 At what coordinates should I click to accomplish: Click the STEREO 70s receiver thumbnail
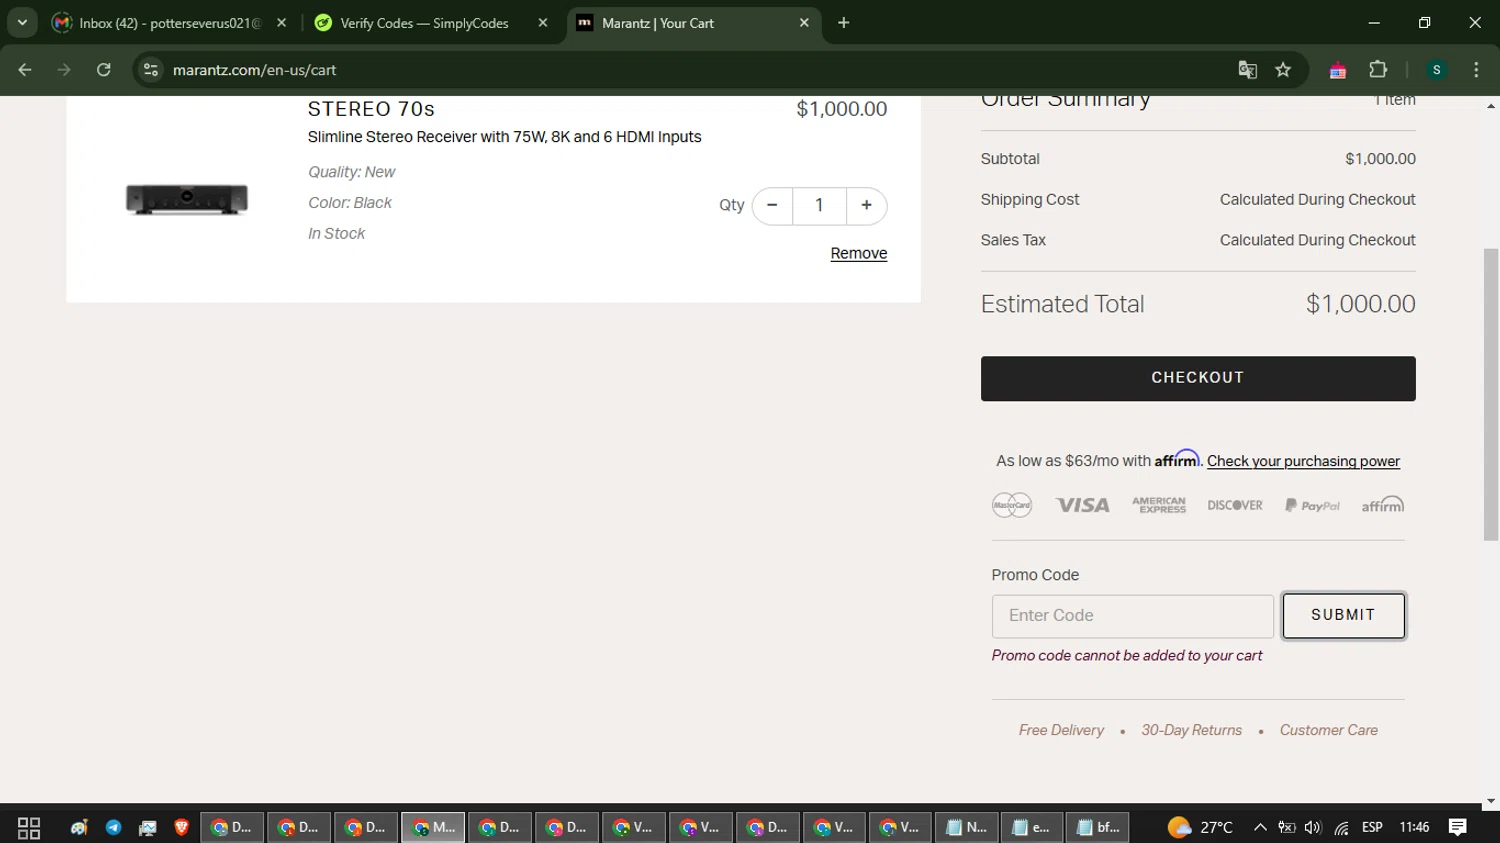tap(187, 199)
